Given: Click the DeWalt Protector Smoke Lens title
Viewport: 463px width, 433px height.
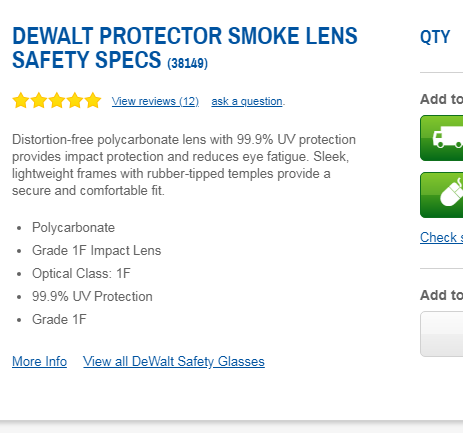Looking at the screenshot, I should click(185, 48).
